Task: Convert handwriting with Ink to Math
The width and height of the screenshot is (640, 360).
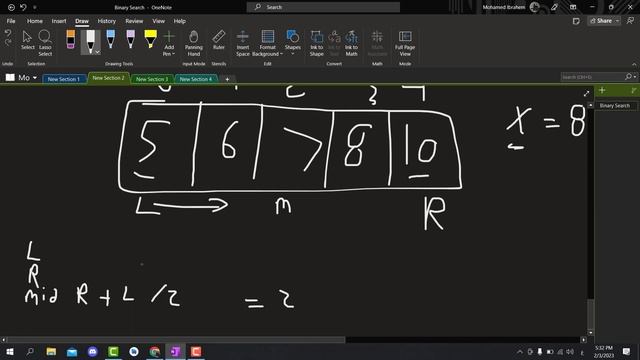Action: pos(351,43)
